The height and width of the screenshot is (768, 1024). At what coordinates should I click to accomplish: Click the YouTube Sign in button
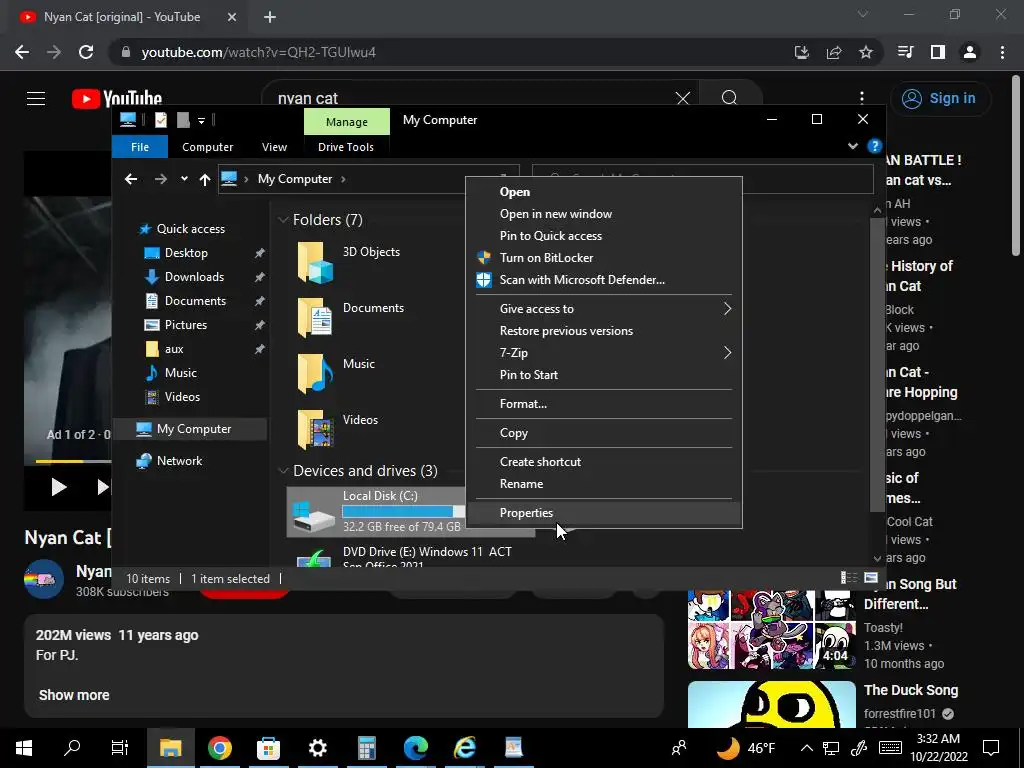tap(940, 99)
